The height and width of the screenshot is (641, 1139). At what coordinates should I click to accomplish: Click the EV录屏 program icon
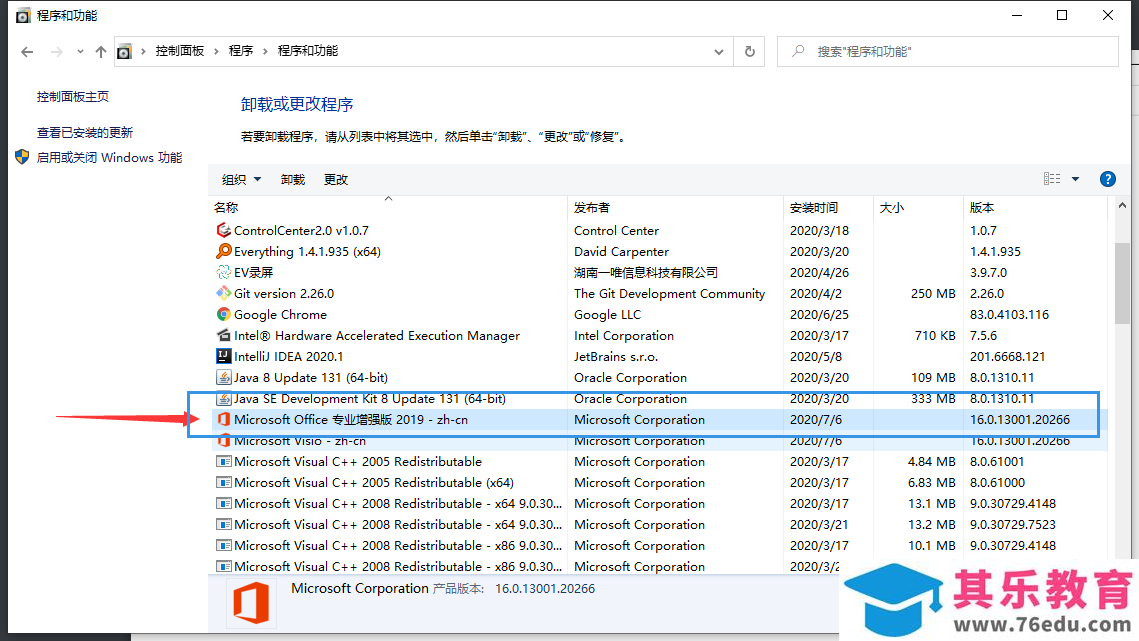coord(224,273)
